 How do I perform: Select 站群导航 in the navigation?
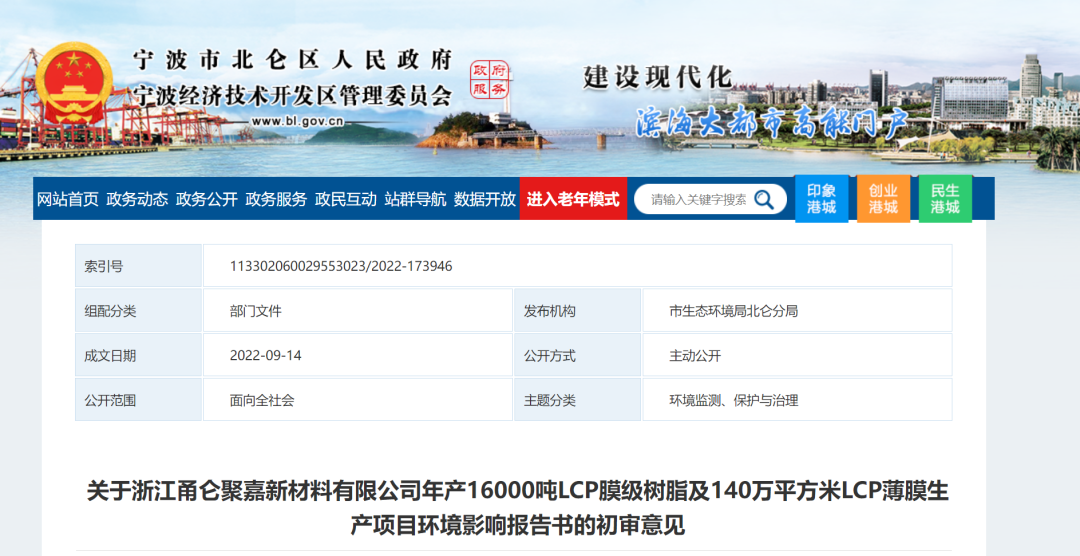pos(415,200)
